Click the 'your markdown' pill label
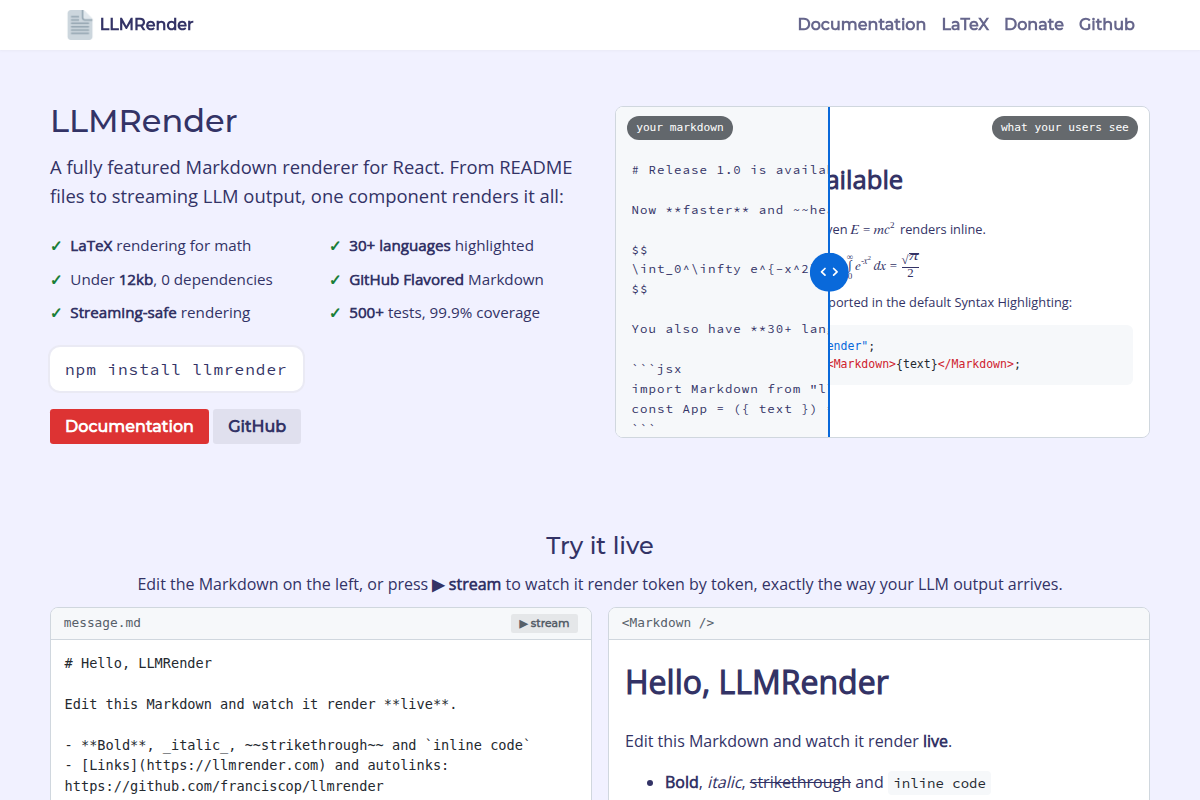Screen dimensions: 1200x800 point(680,128)
